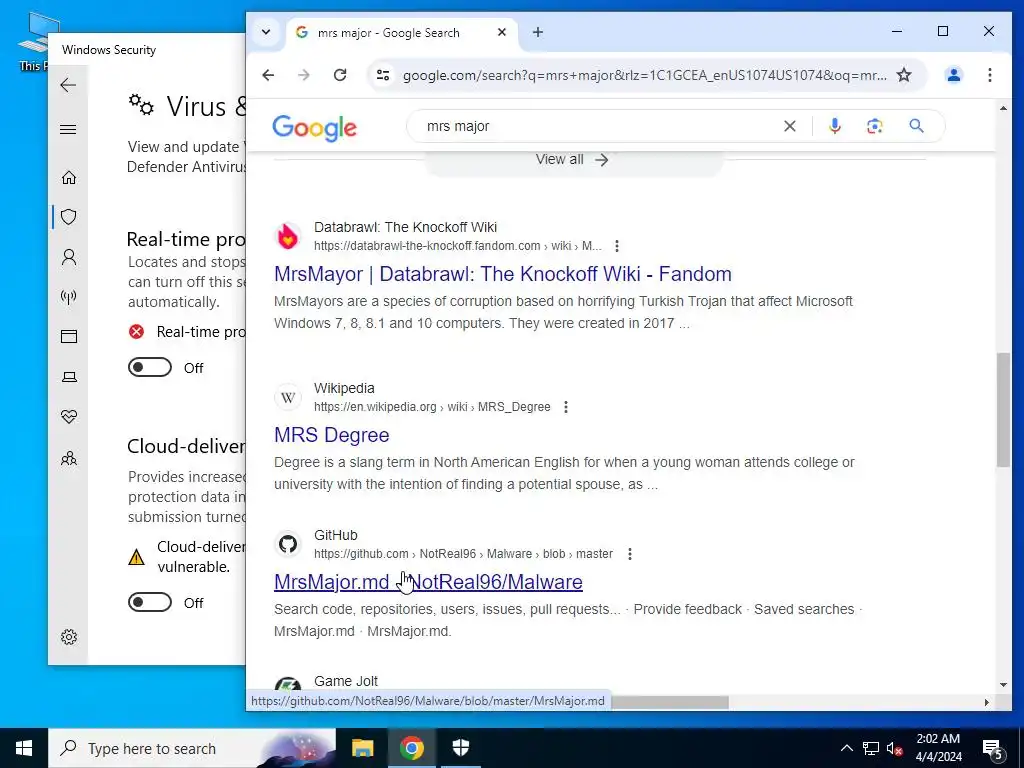The image size is (1024, 768).
Task: Open Device performance & health heart icon
Action: click(x=69, y=417)
